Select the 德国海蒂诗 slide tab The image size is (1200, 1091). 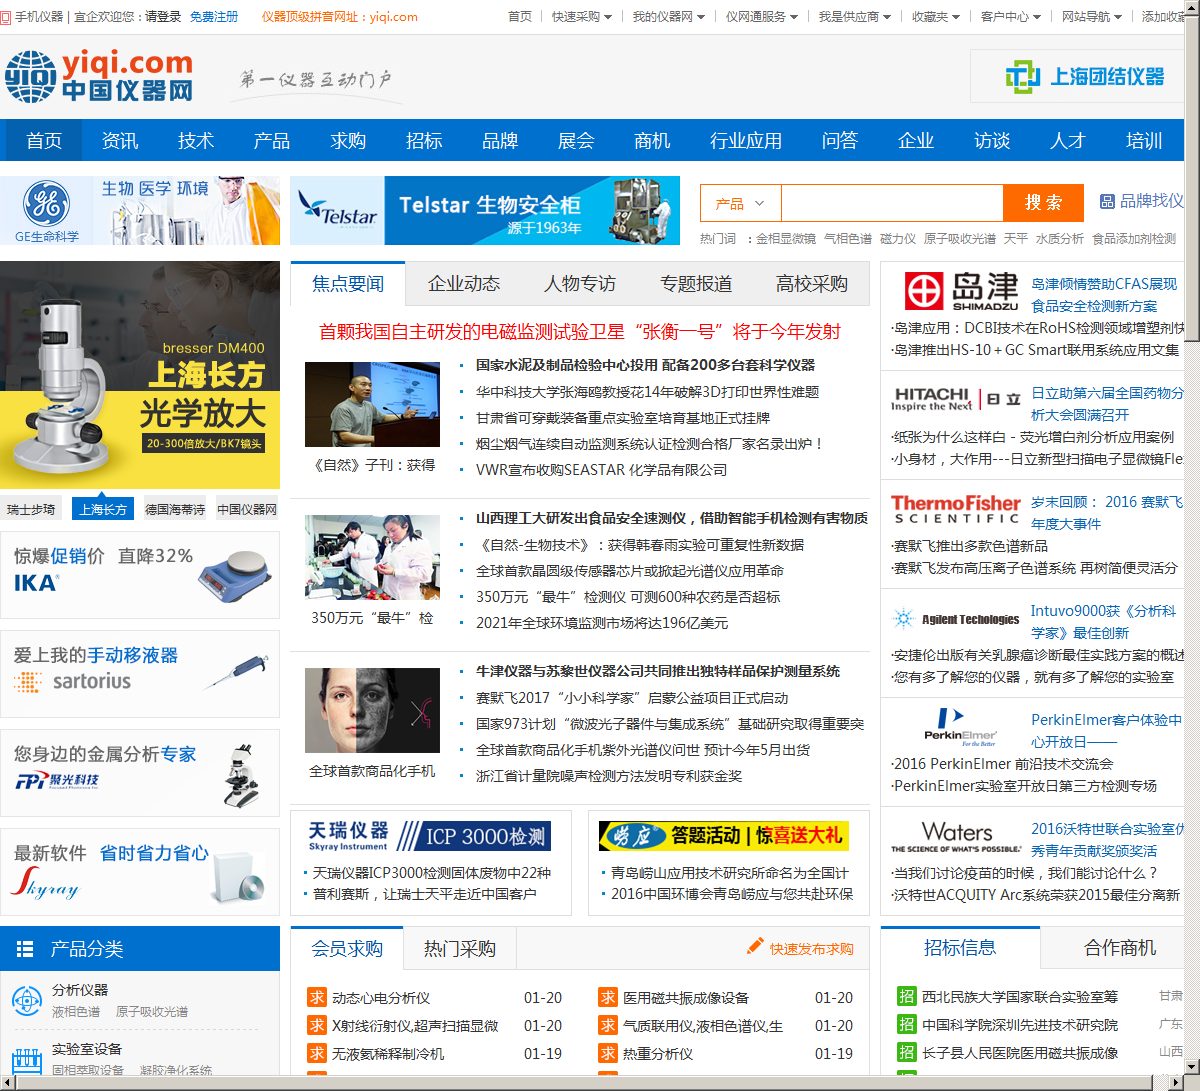point(175,509)
